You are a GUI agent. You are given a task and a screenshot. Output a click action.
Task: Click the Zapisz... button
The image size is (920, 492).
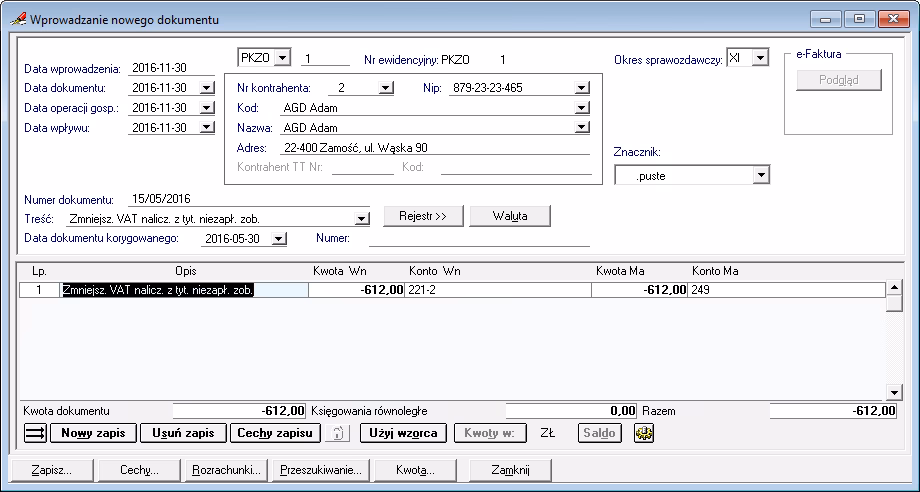50,469
